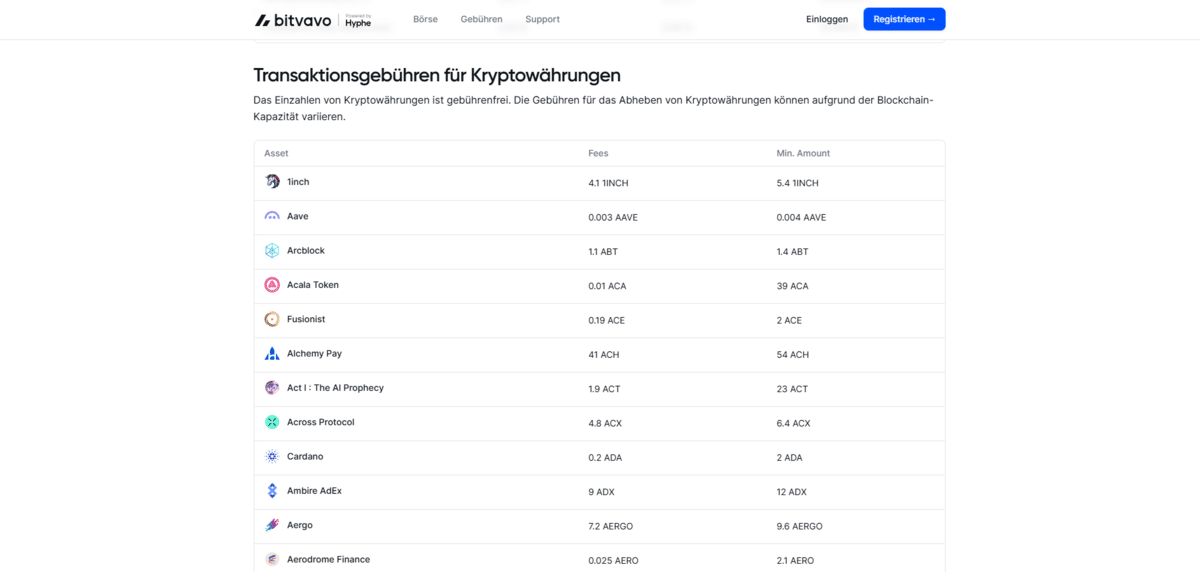
Task: Select the Aave asset name
Action: (298, 216)
